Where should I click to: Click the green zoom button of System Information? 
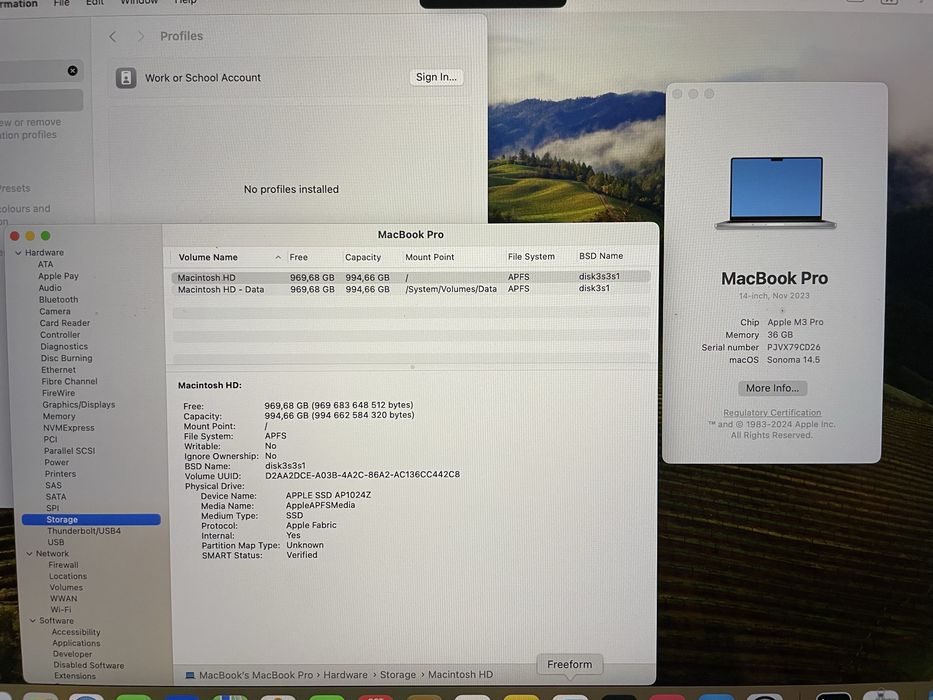pos(46,236)
